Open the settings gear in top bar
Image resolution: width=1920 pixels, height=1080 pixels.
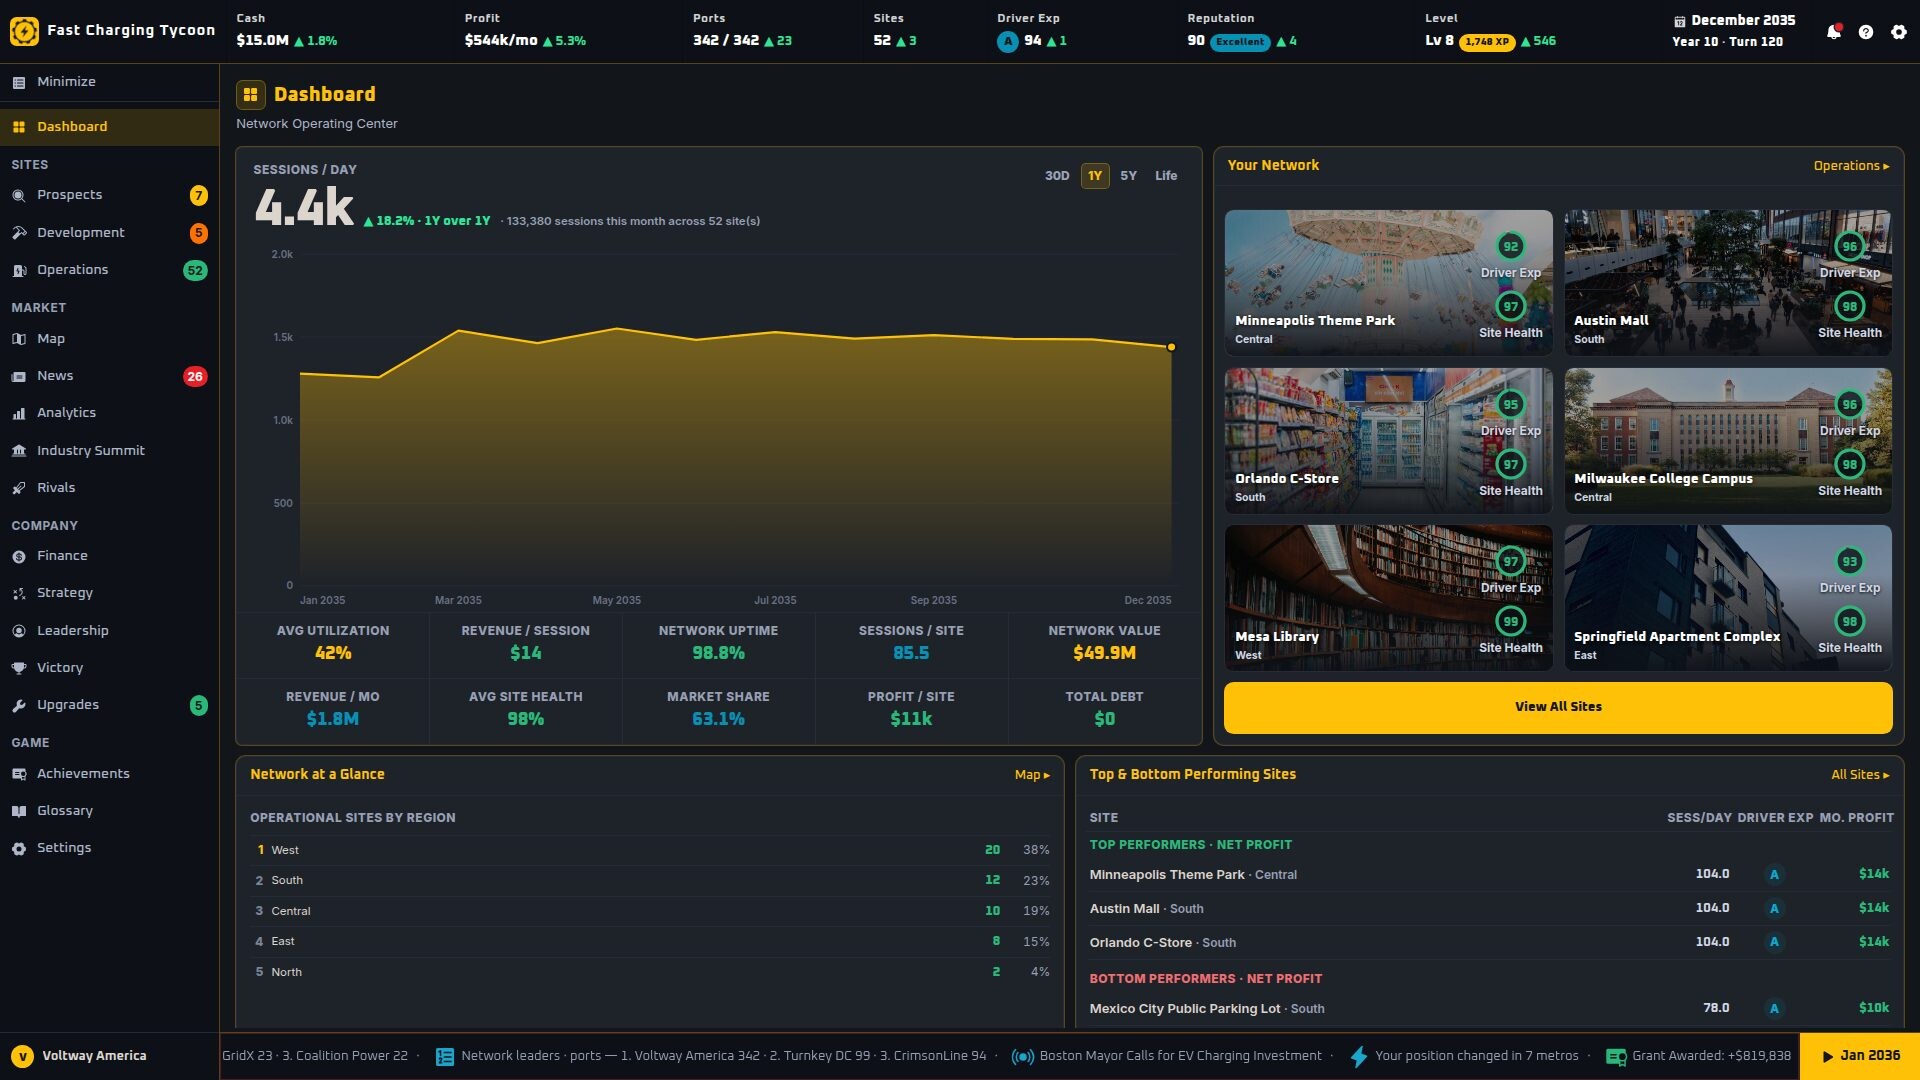(x=1899, y=32)
